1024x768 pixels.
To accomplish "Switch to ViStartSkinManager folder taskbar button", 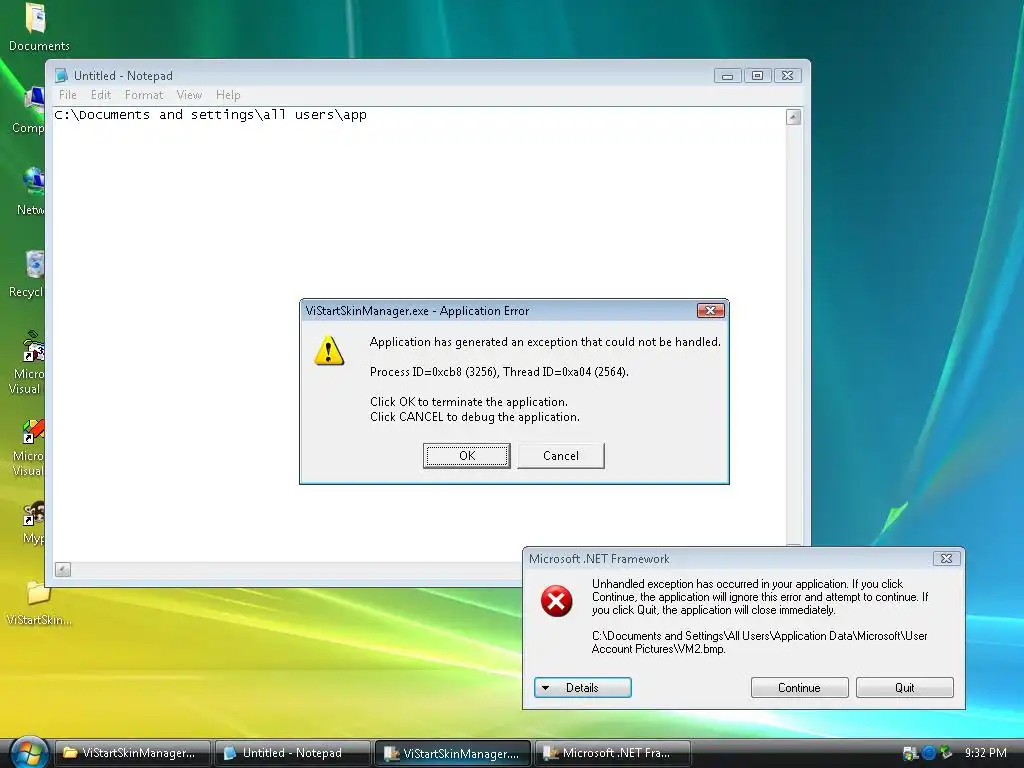I will 133,753.
